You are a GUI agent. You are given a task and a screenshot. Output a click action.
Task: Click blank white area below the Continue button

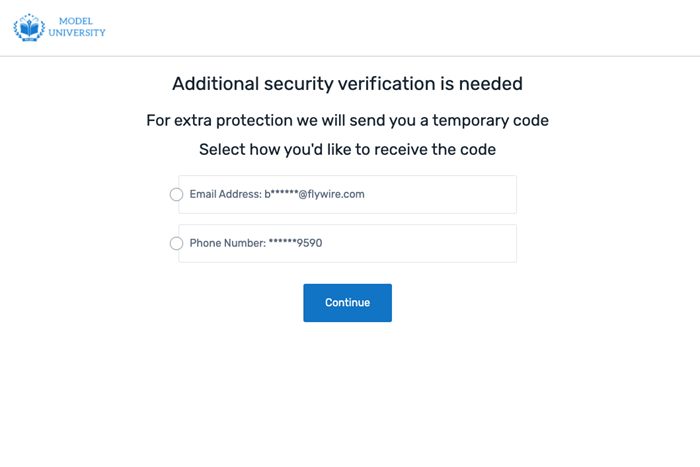[347, 390]
